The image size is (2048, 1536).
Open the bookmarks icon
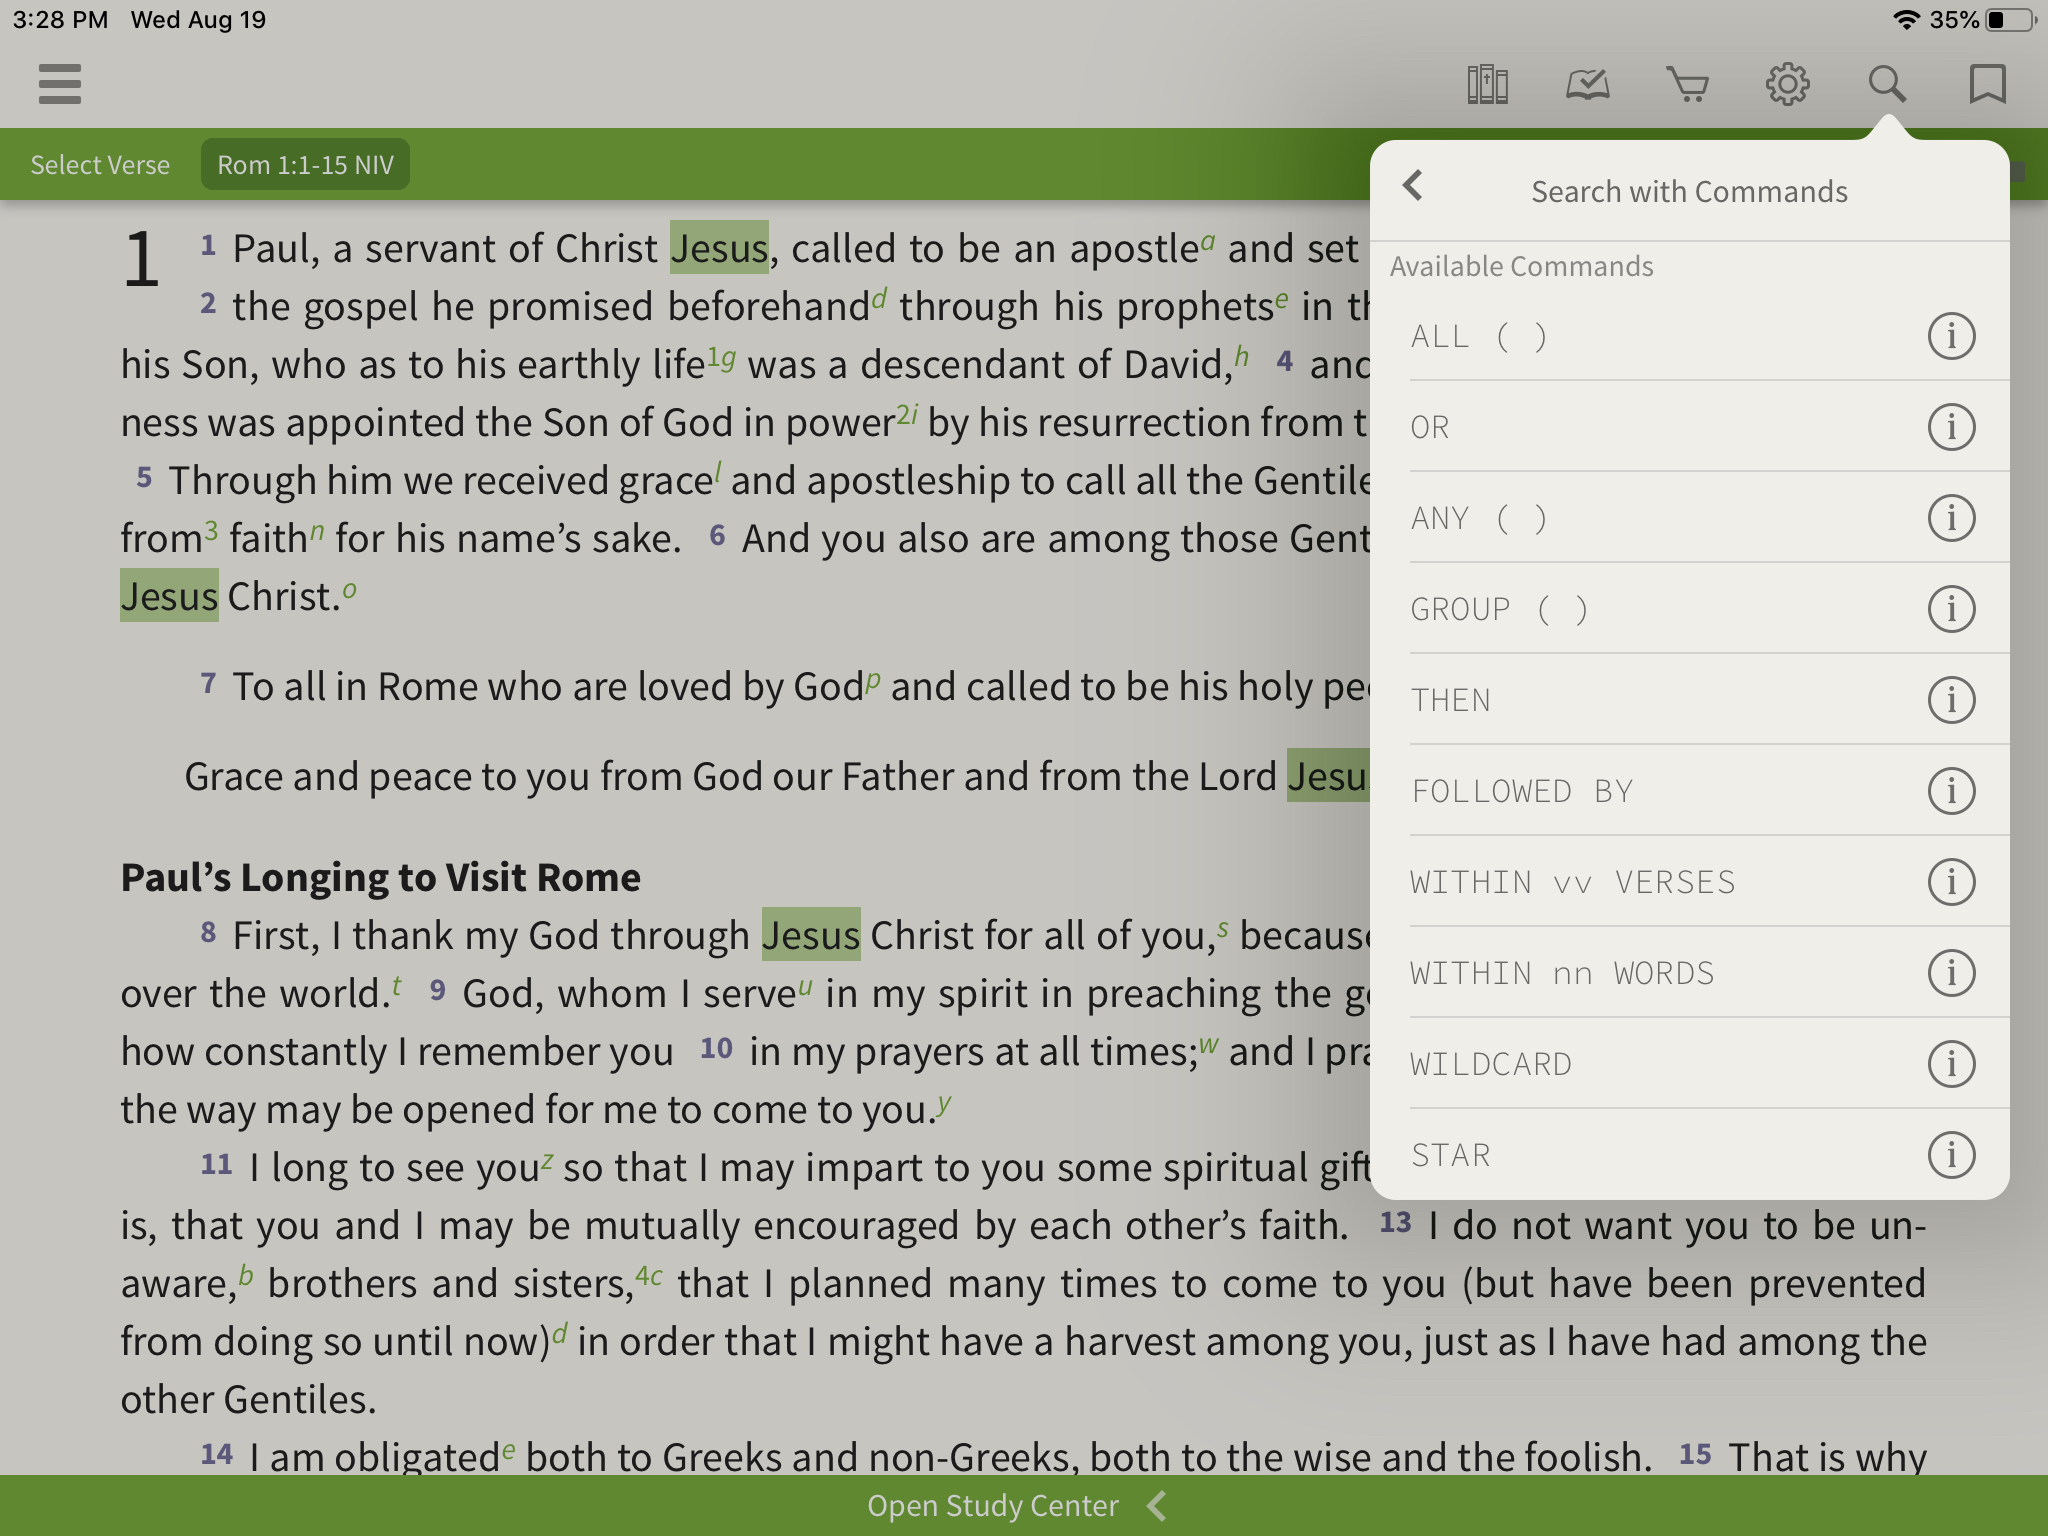[1987, 84]
